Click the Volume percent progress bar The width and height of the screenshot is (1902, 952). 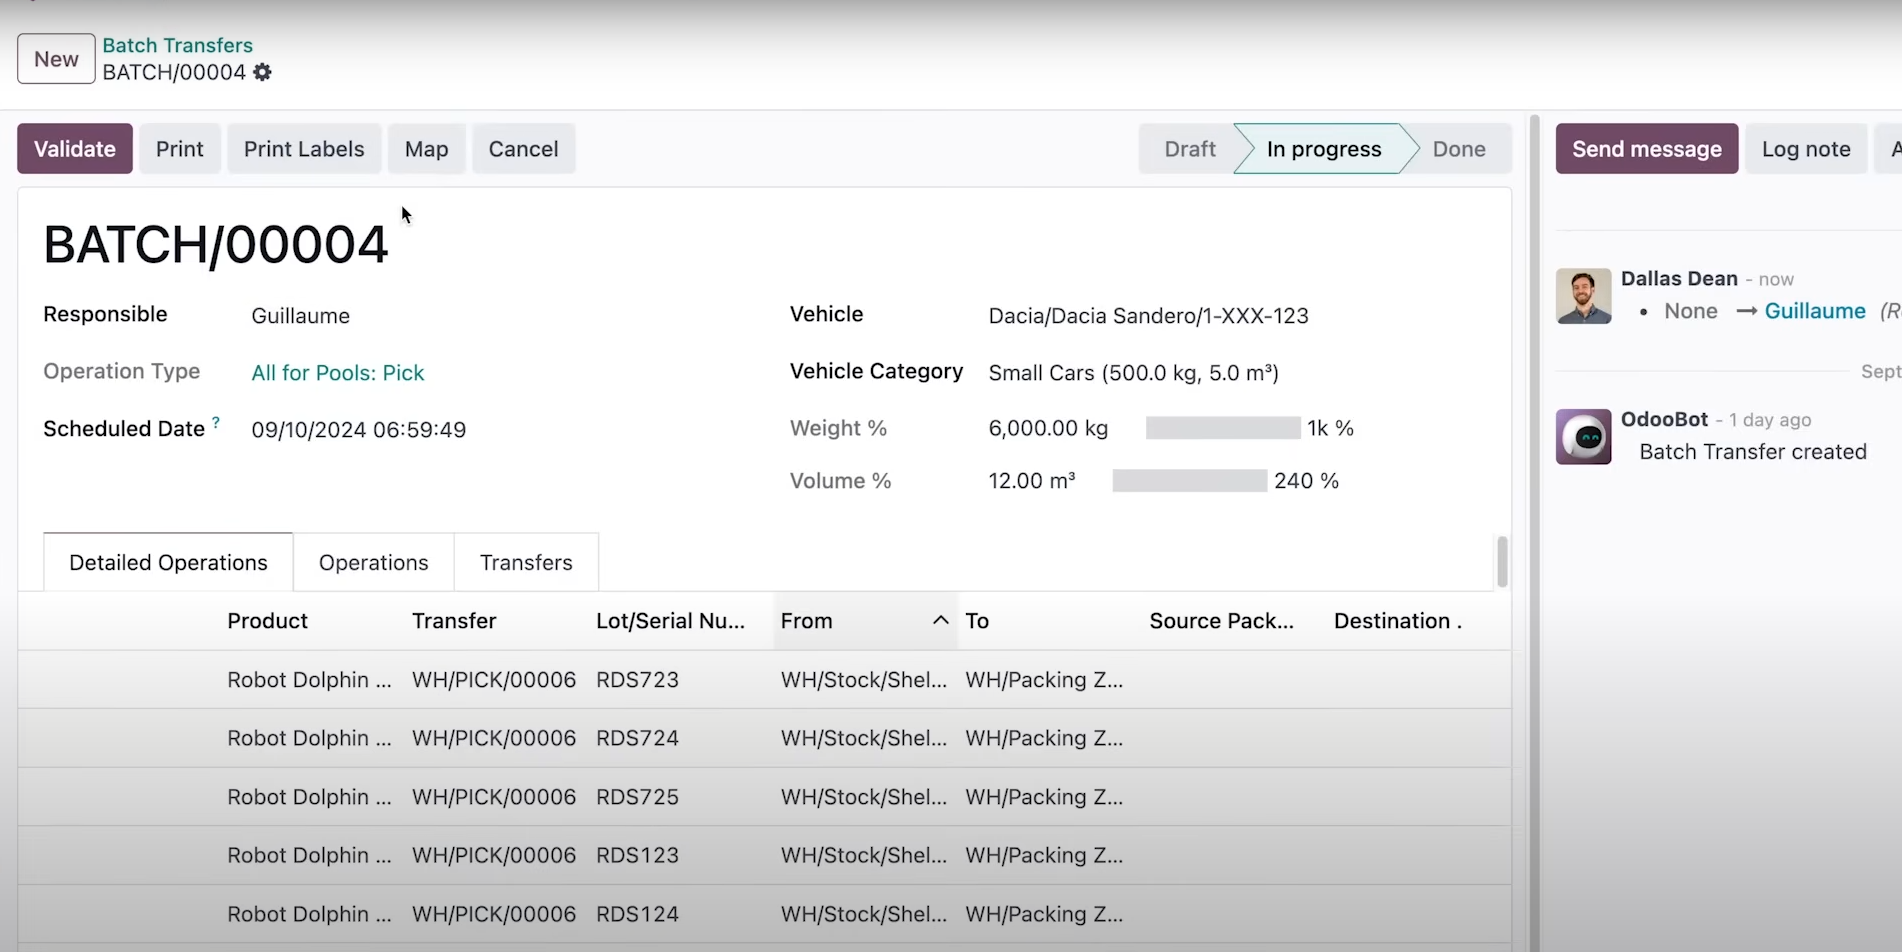coord(1189,481)
